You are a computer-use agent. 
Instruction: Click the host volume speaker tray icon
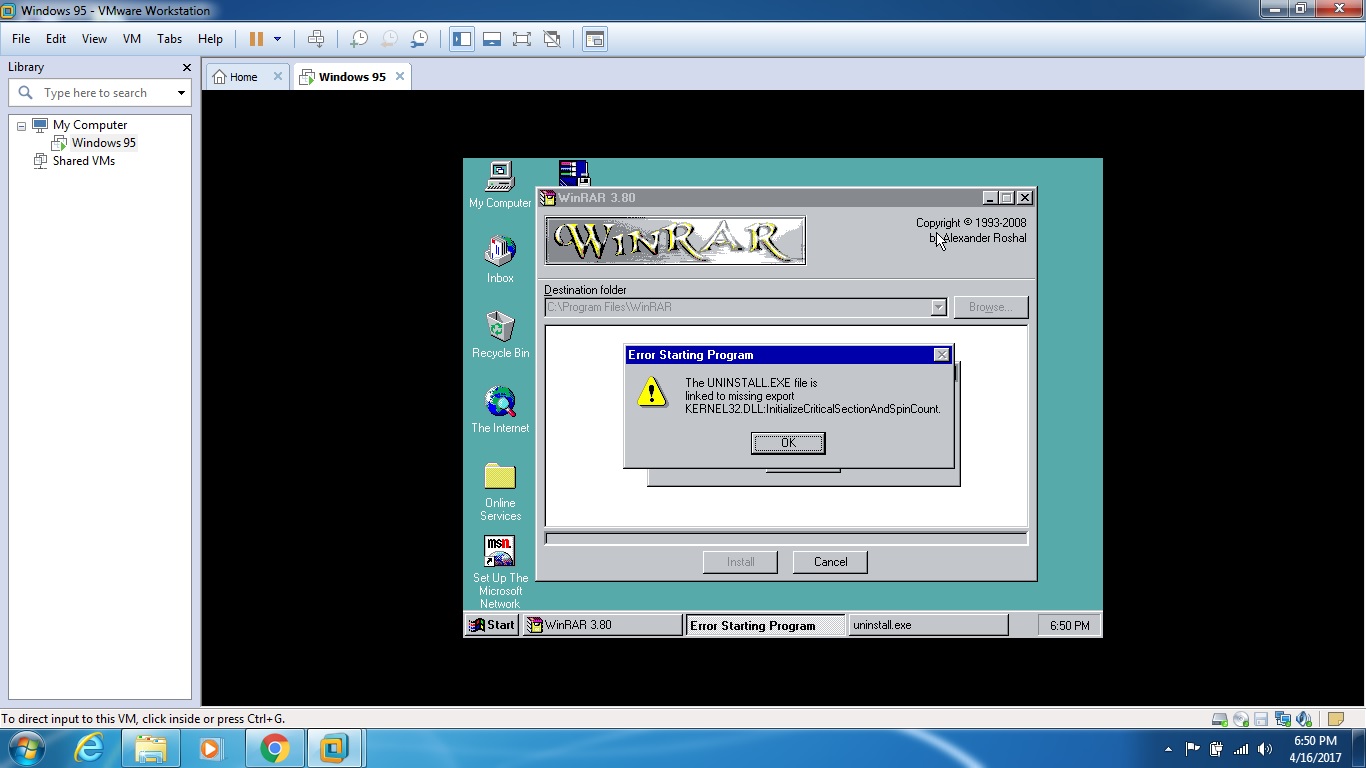[1265, 749]
